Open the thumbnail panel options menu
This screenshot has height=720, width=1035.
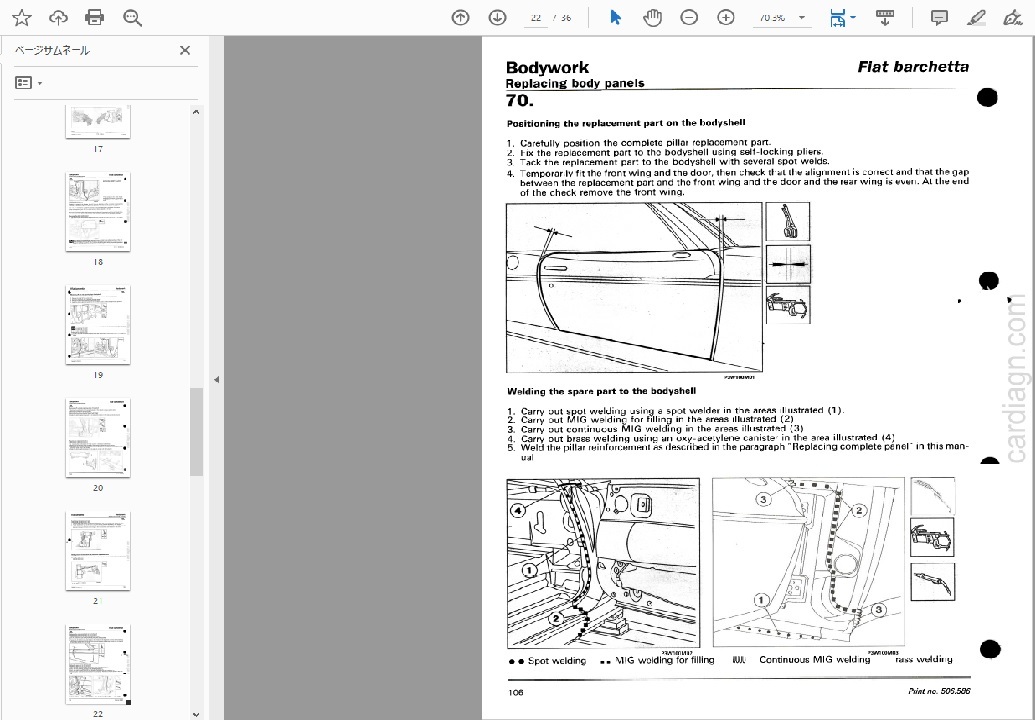(28, 82)
